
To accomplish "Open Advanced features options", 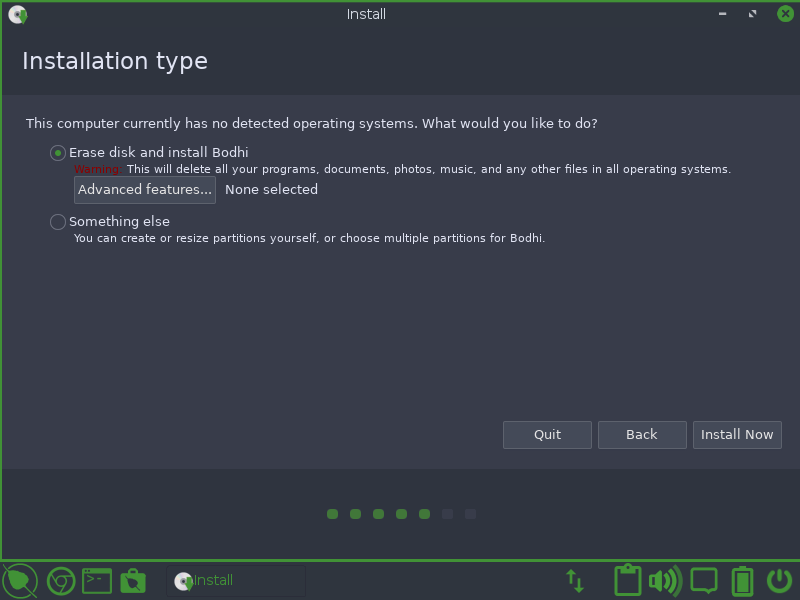I will [x=145, y=190].
